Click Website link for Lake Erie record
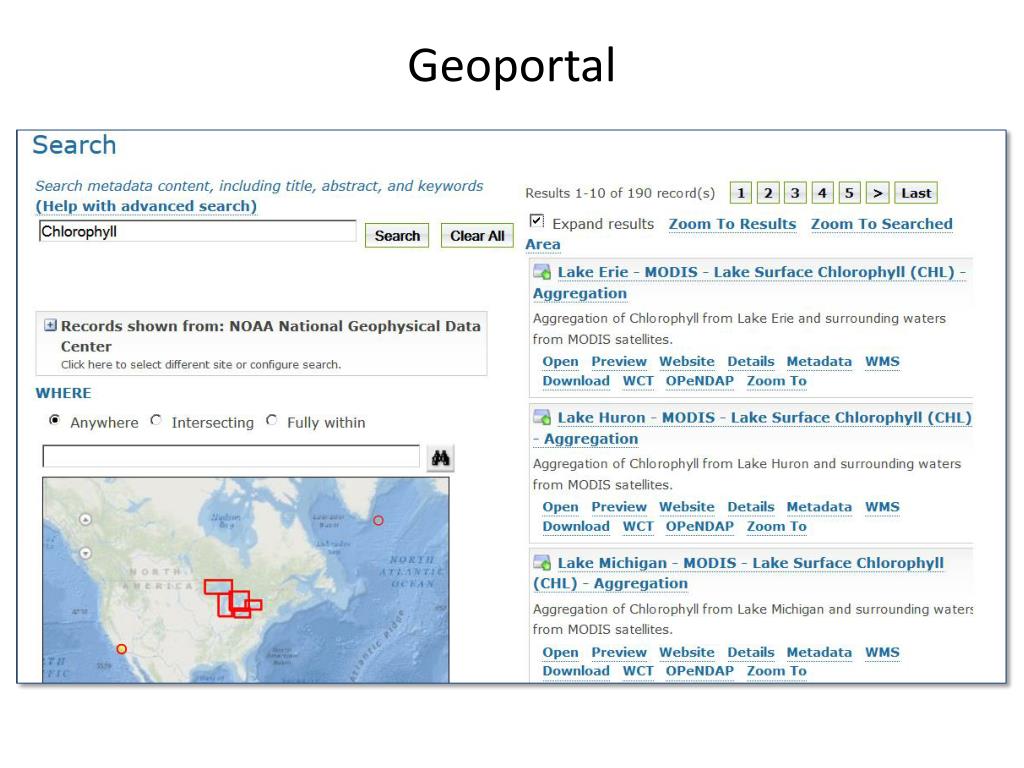Viewport: 1024px width, 768px height. pos(687,361)
